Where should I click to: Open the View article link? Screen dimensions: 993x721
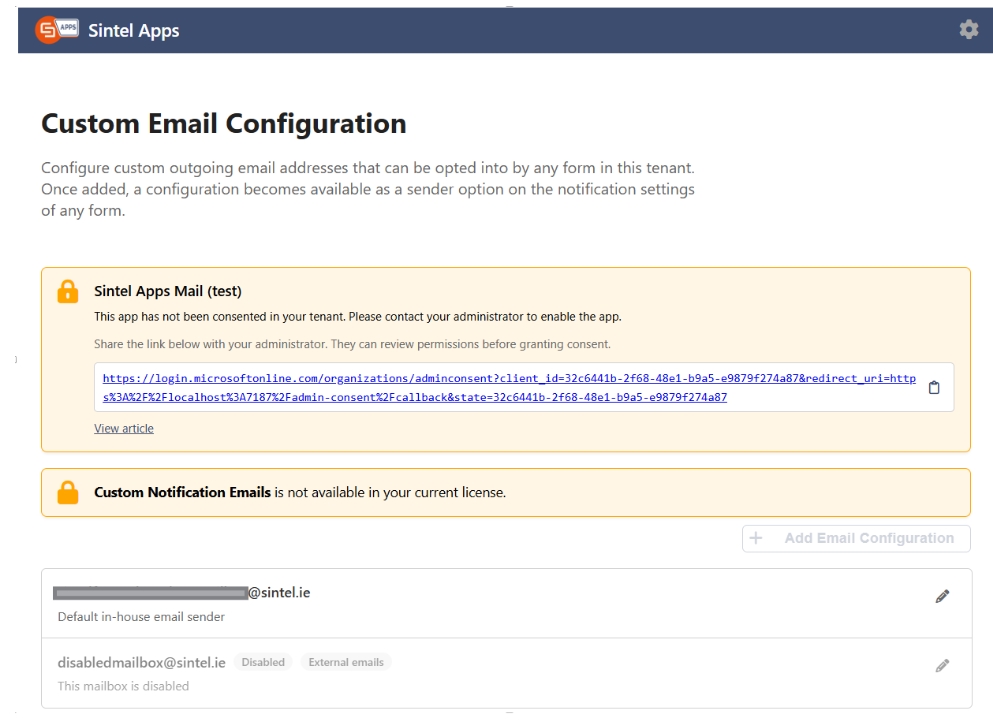point(123,428)
